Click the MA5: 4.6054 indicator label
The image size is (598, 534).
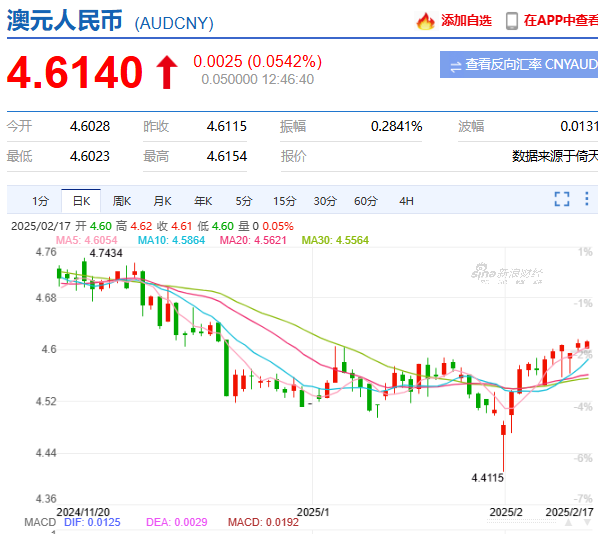click(x=87, y=240)
